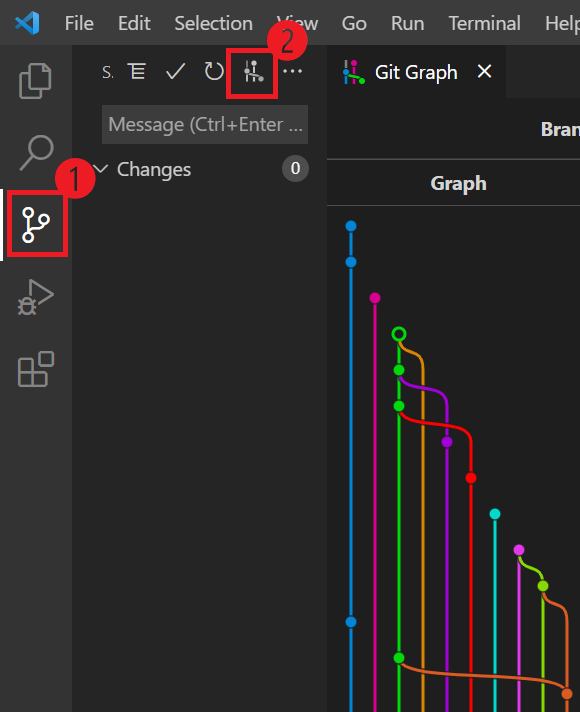Close the Git Graph tab

click(x=485, y=71)
